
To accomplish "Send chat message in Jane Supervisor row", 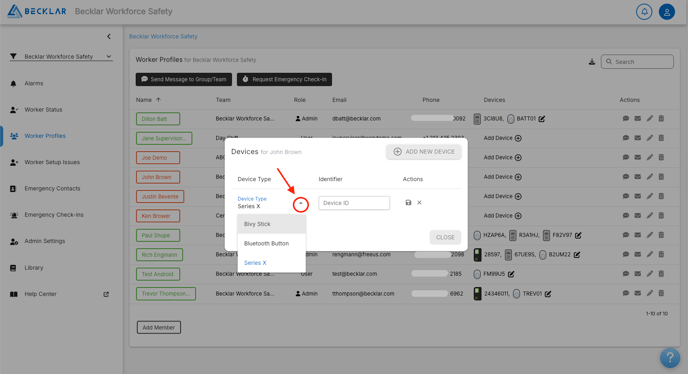I will [x=626, y=138].
